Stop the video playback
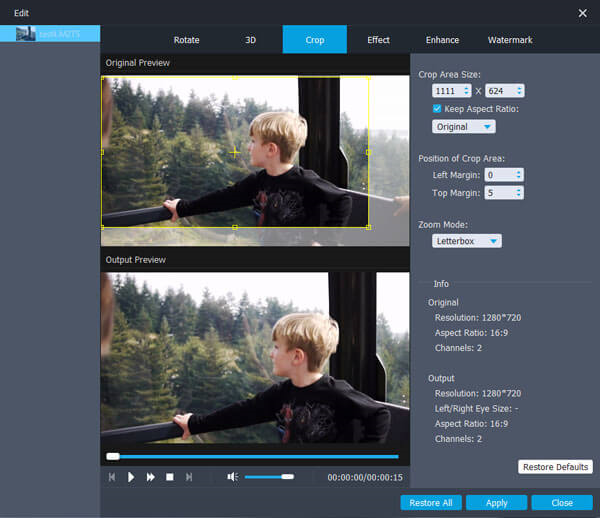This screenshot has height=518, width=600. pos(170,477)
